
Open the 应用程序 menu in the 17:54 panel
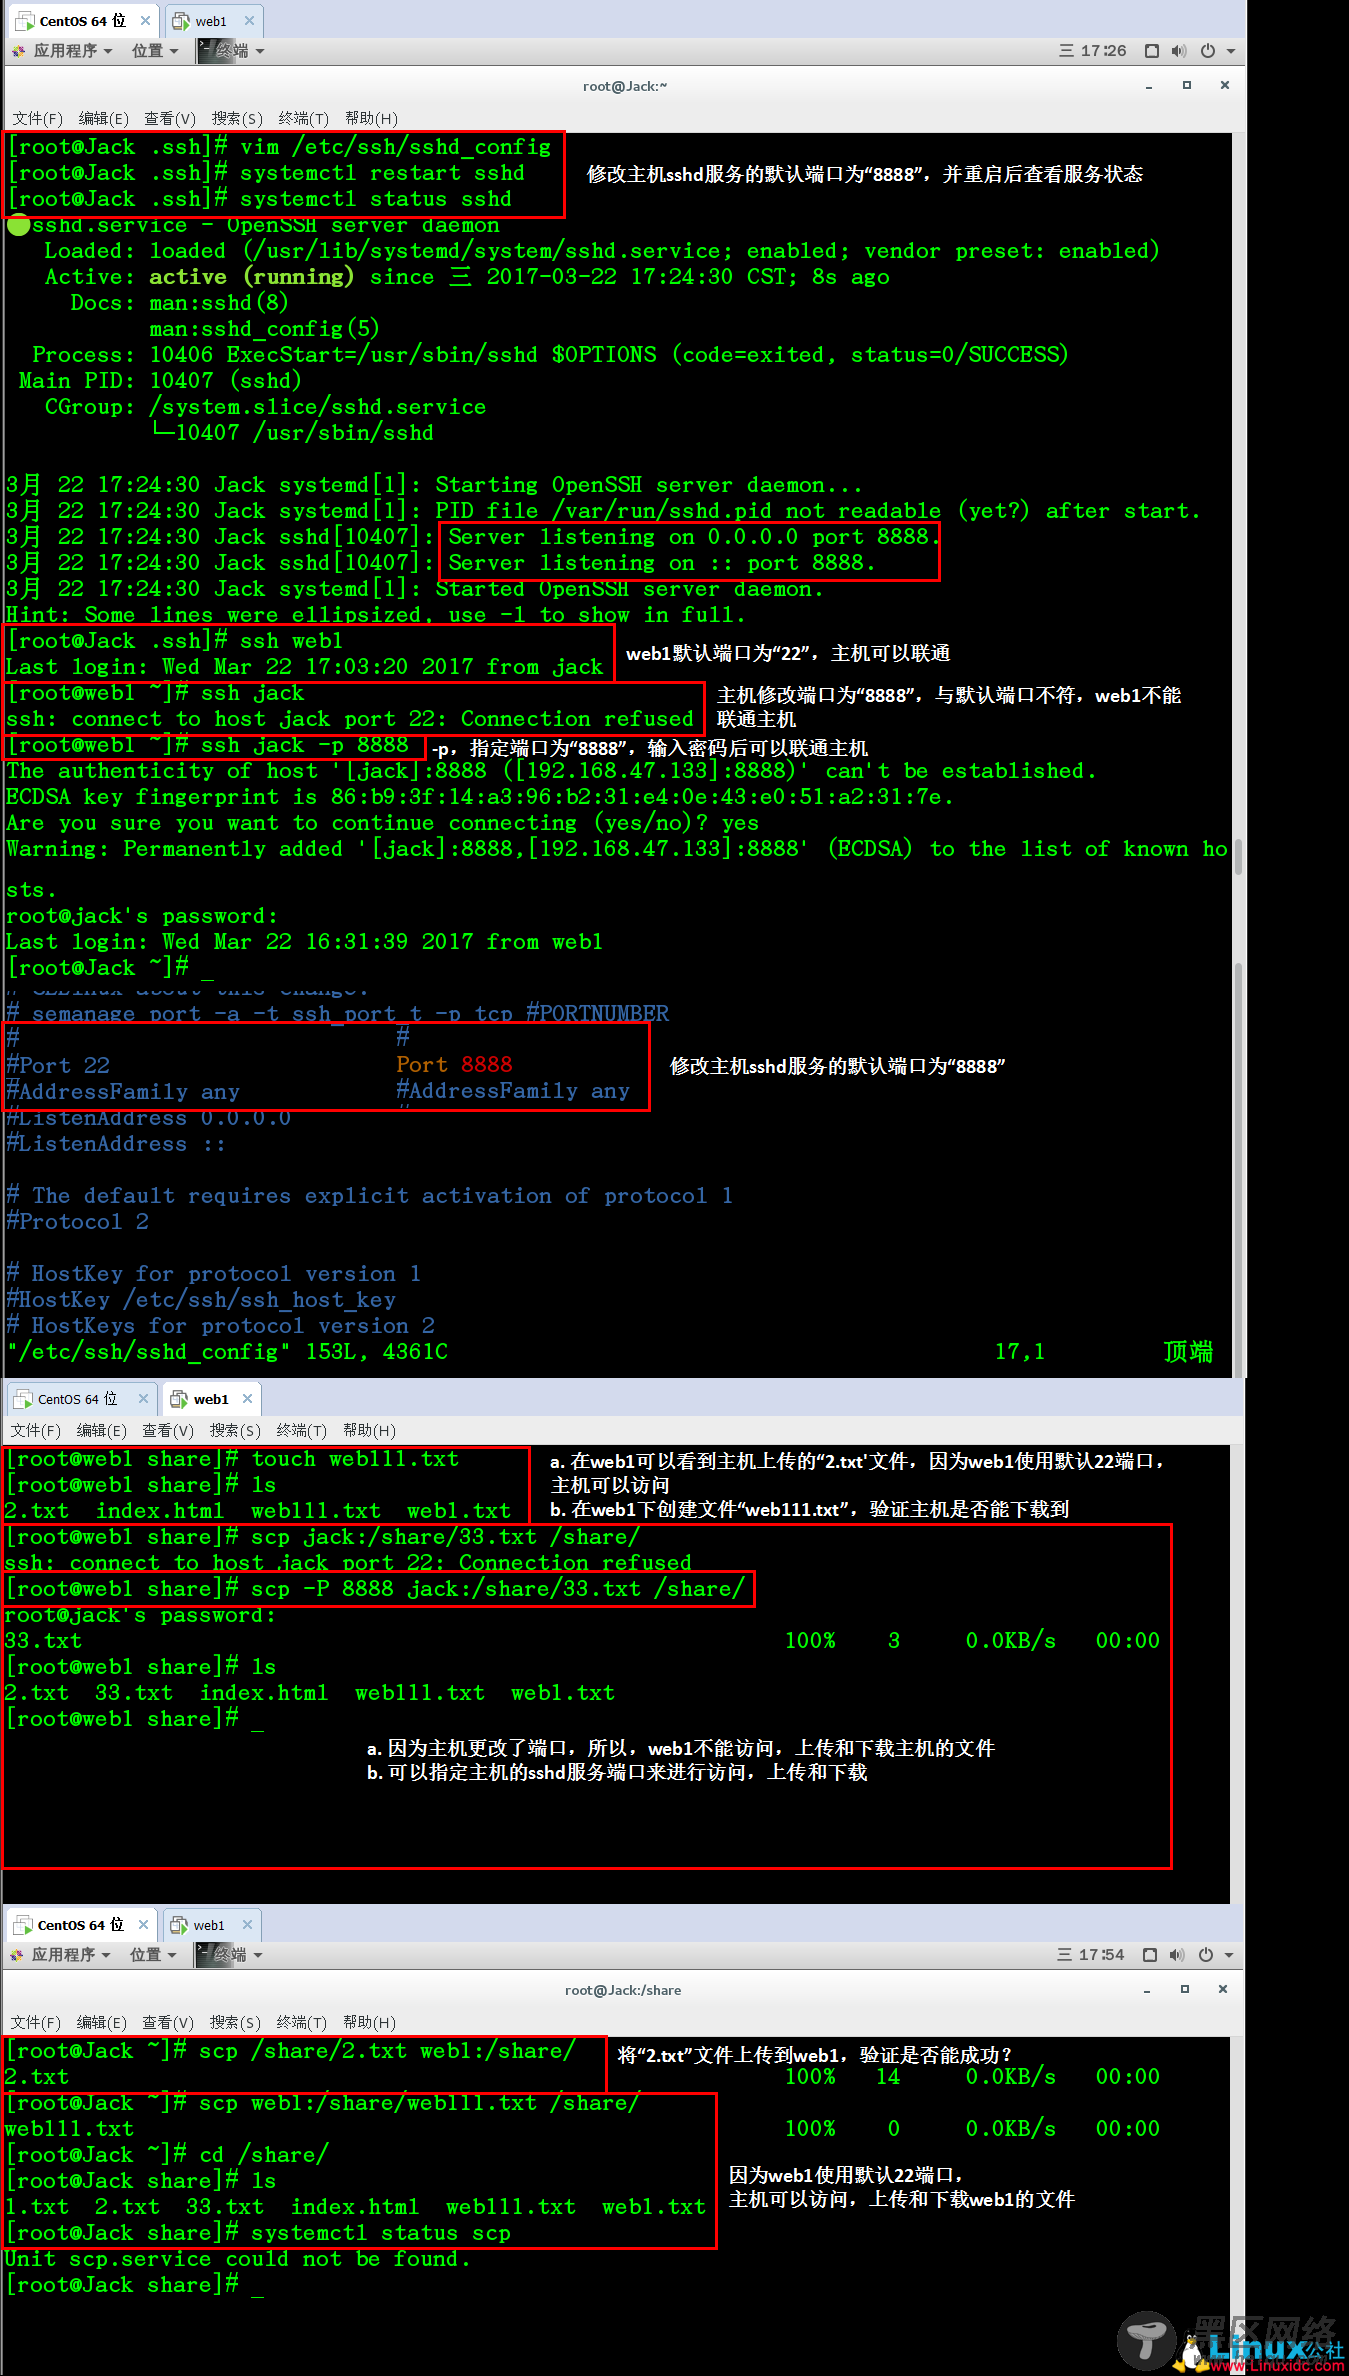pos(70,1955)
